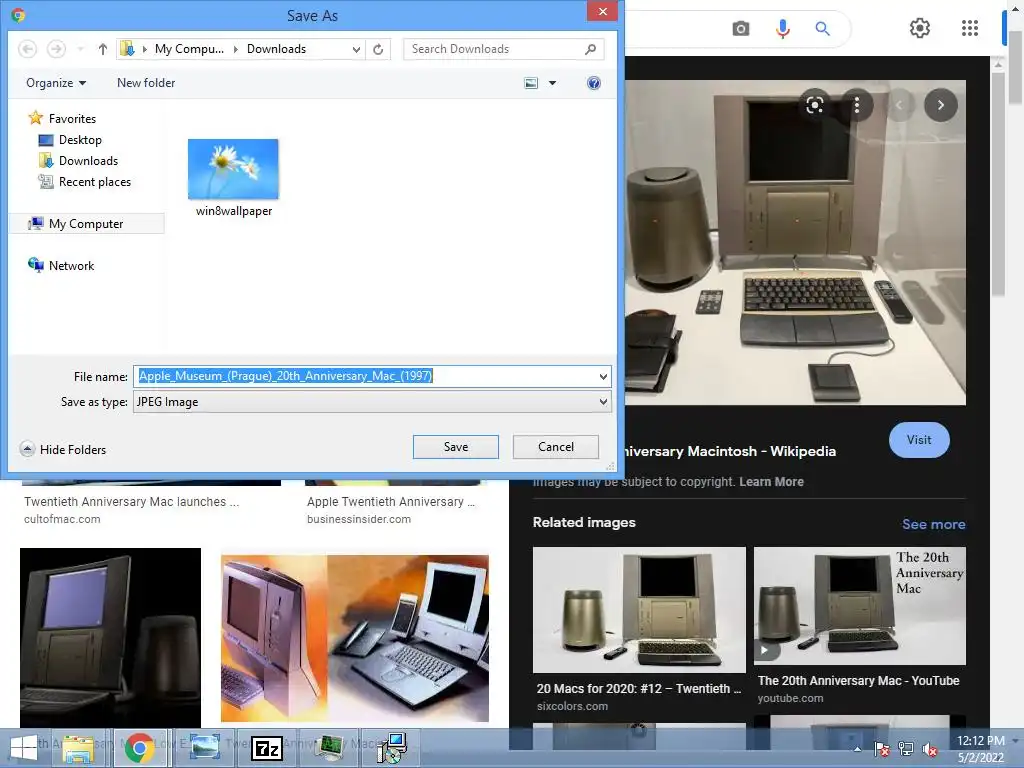Go to previous image with left chevron
This screenshot has height=768, width=1024.
point(899,105)
